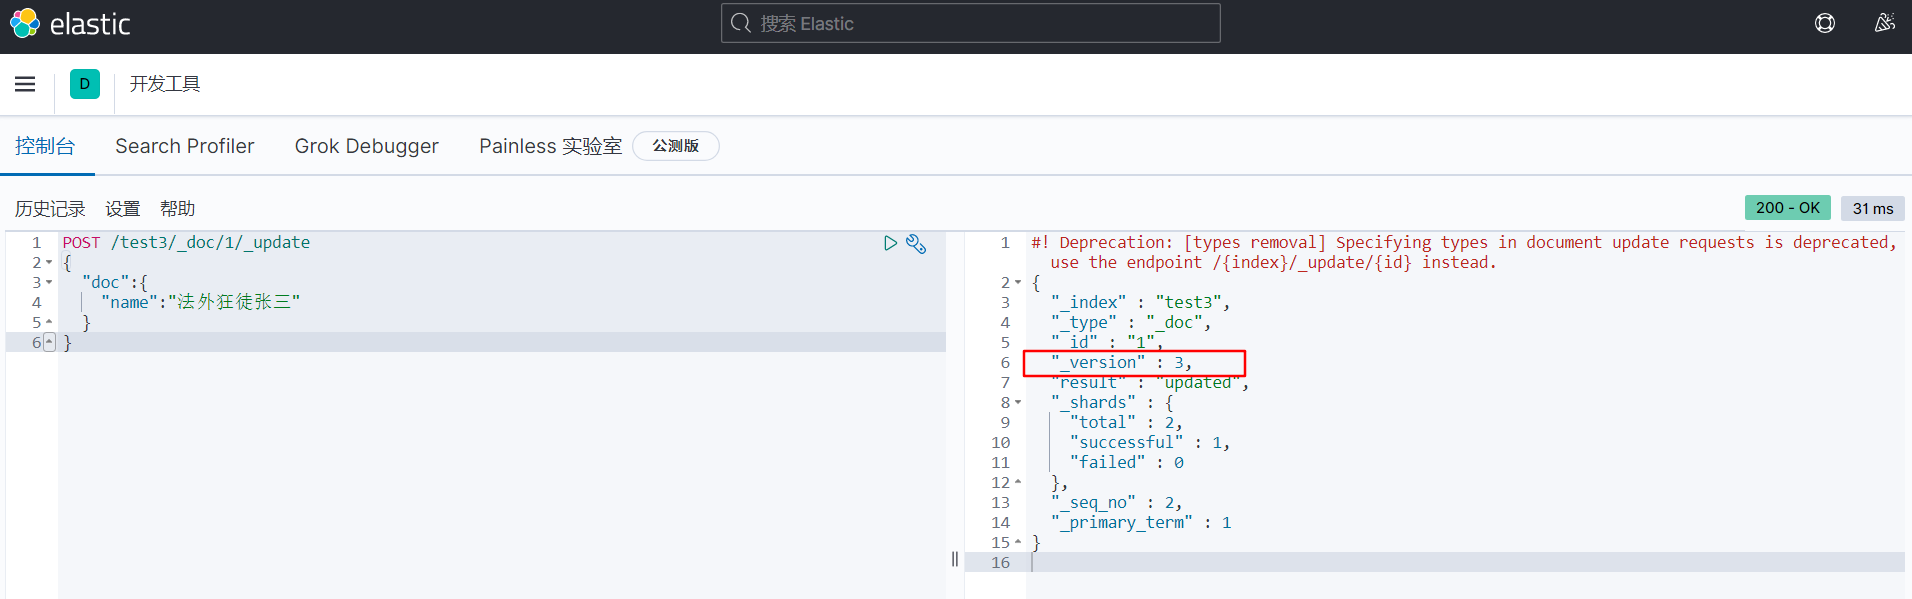Open the hamburger navigation menu
Screen dimensions: 1912x599
[25, 84]
